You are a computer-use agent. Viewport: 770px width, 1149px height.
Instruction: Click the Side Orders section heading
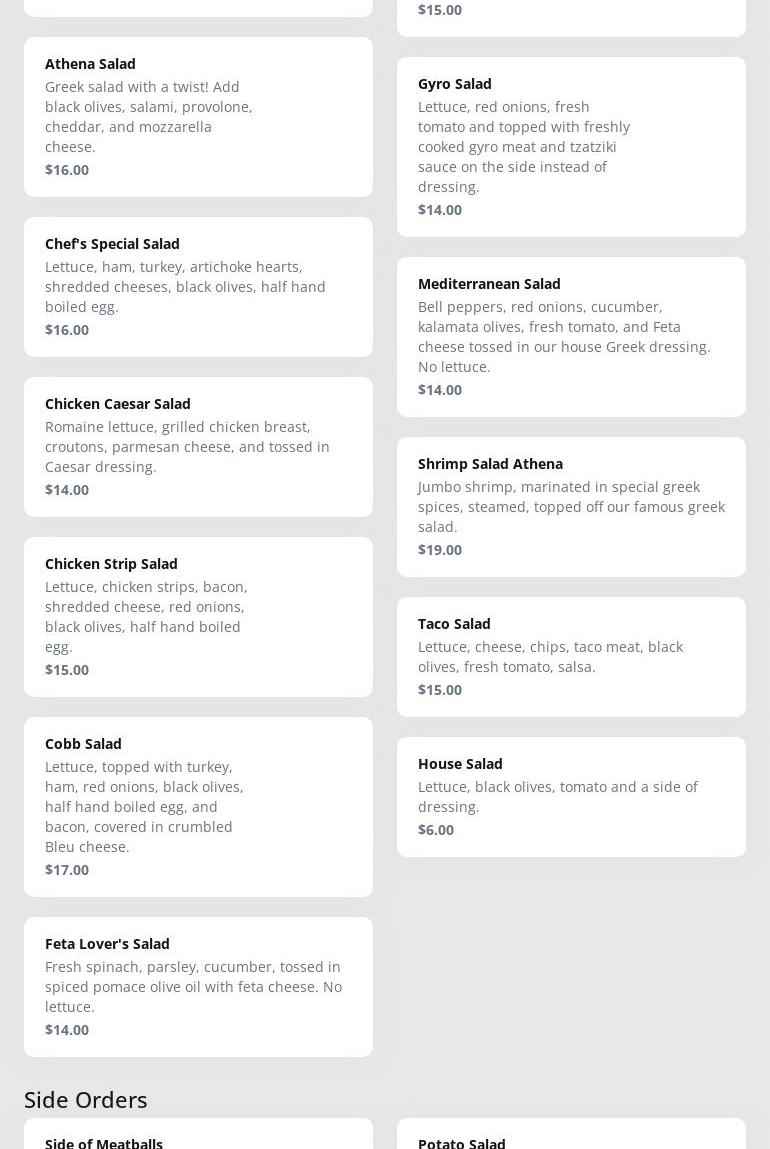86,1099
